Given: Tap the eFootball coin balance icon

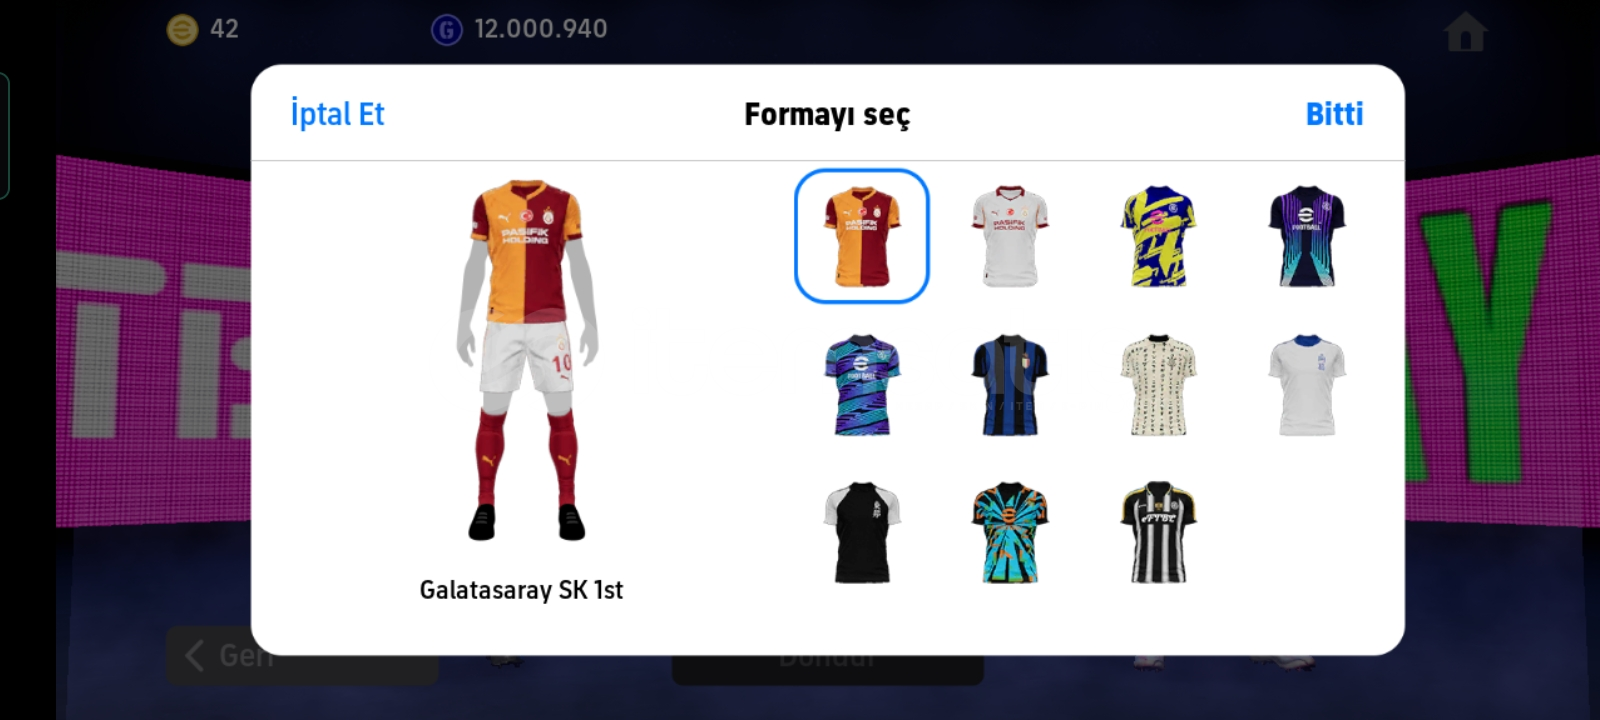Looking at the screenshot, I should click(x=182, y=30).
